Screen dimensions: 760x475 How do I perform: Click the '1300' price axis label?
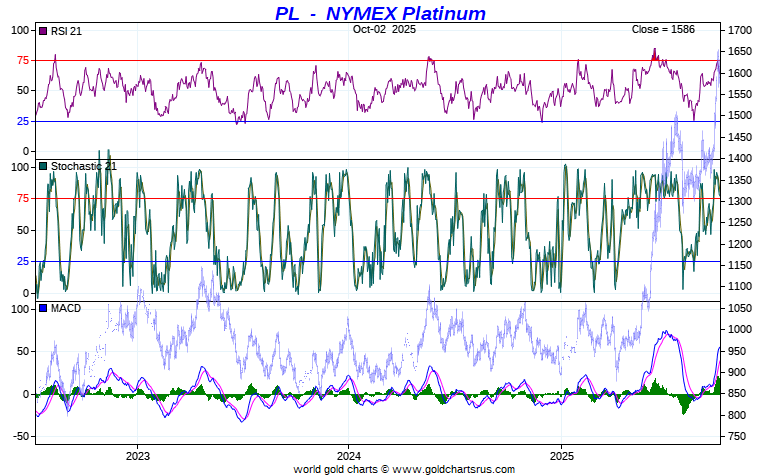(740, 201)
